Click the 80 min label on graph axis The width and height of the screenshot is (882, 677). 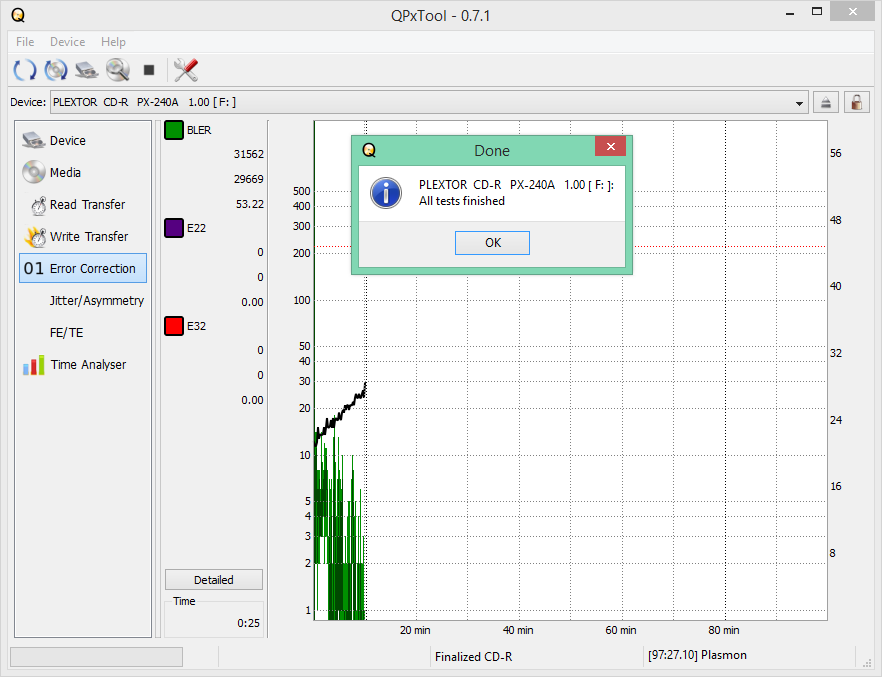pos(724,630)
